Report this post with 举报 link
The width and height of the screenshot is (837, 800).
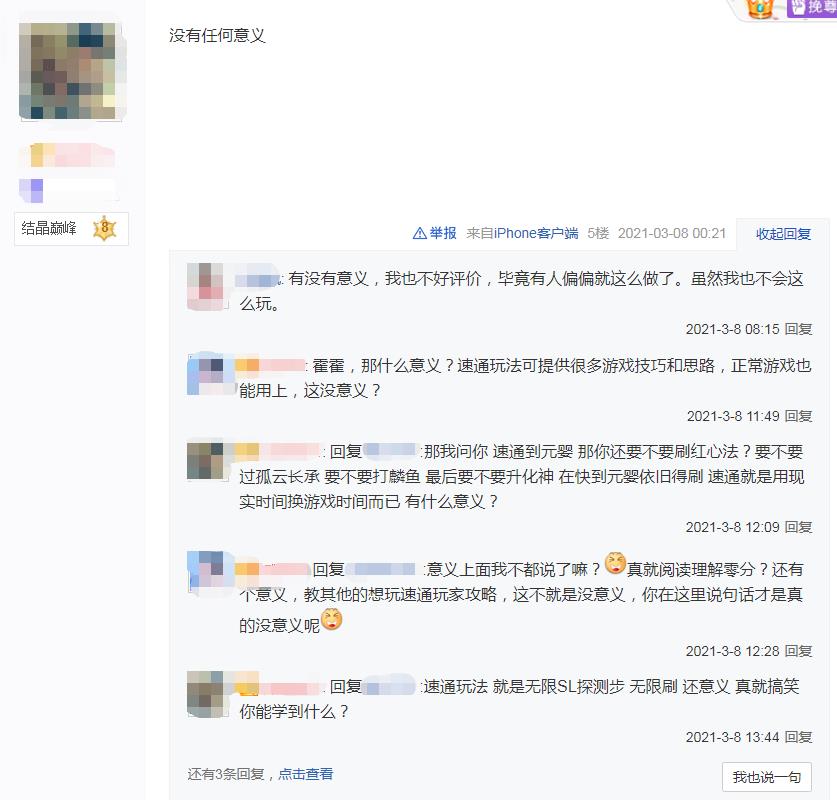click(x=443, y=233)
